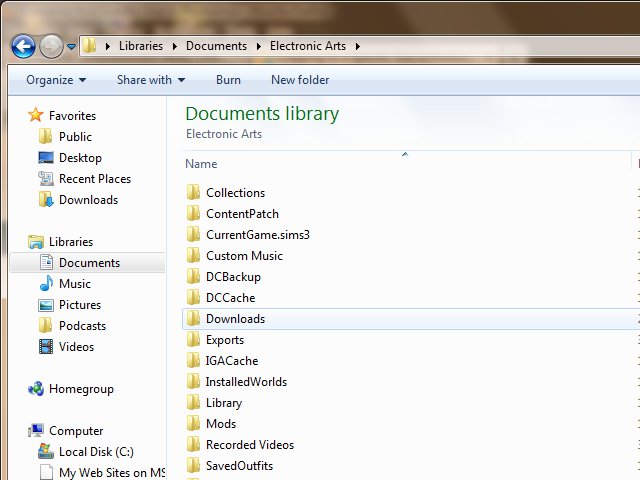Click the Favorites star icon

tap(36, 116)
